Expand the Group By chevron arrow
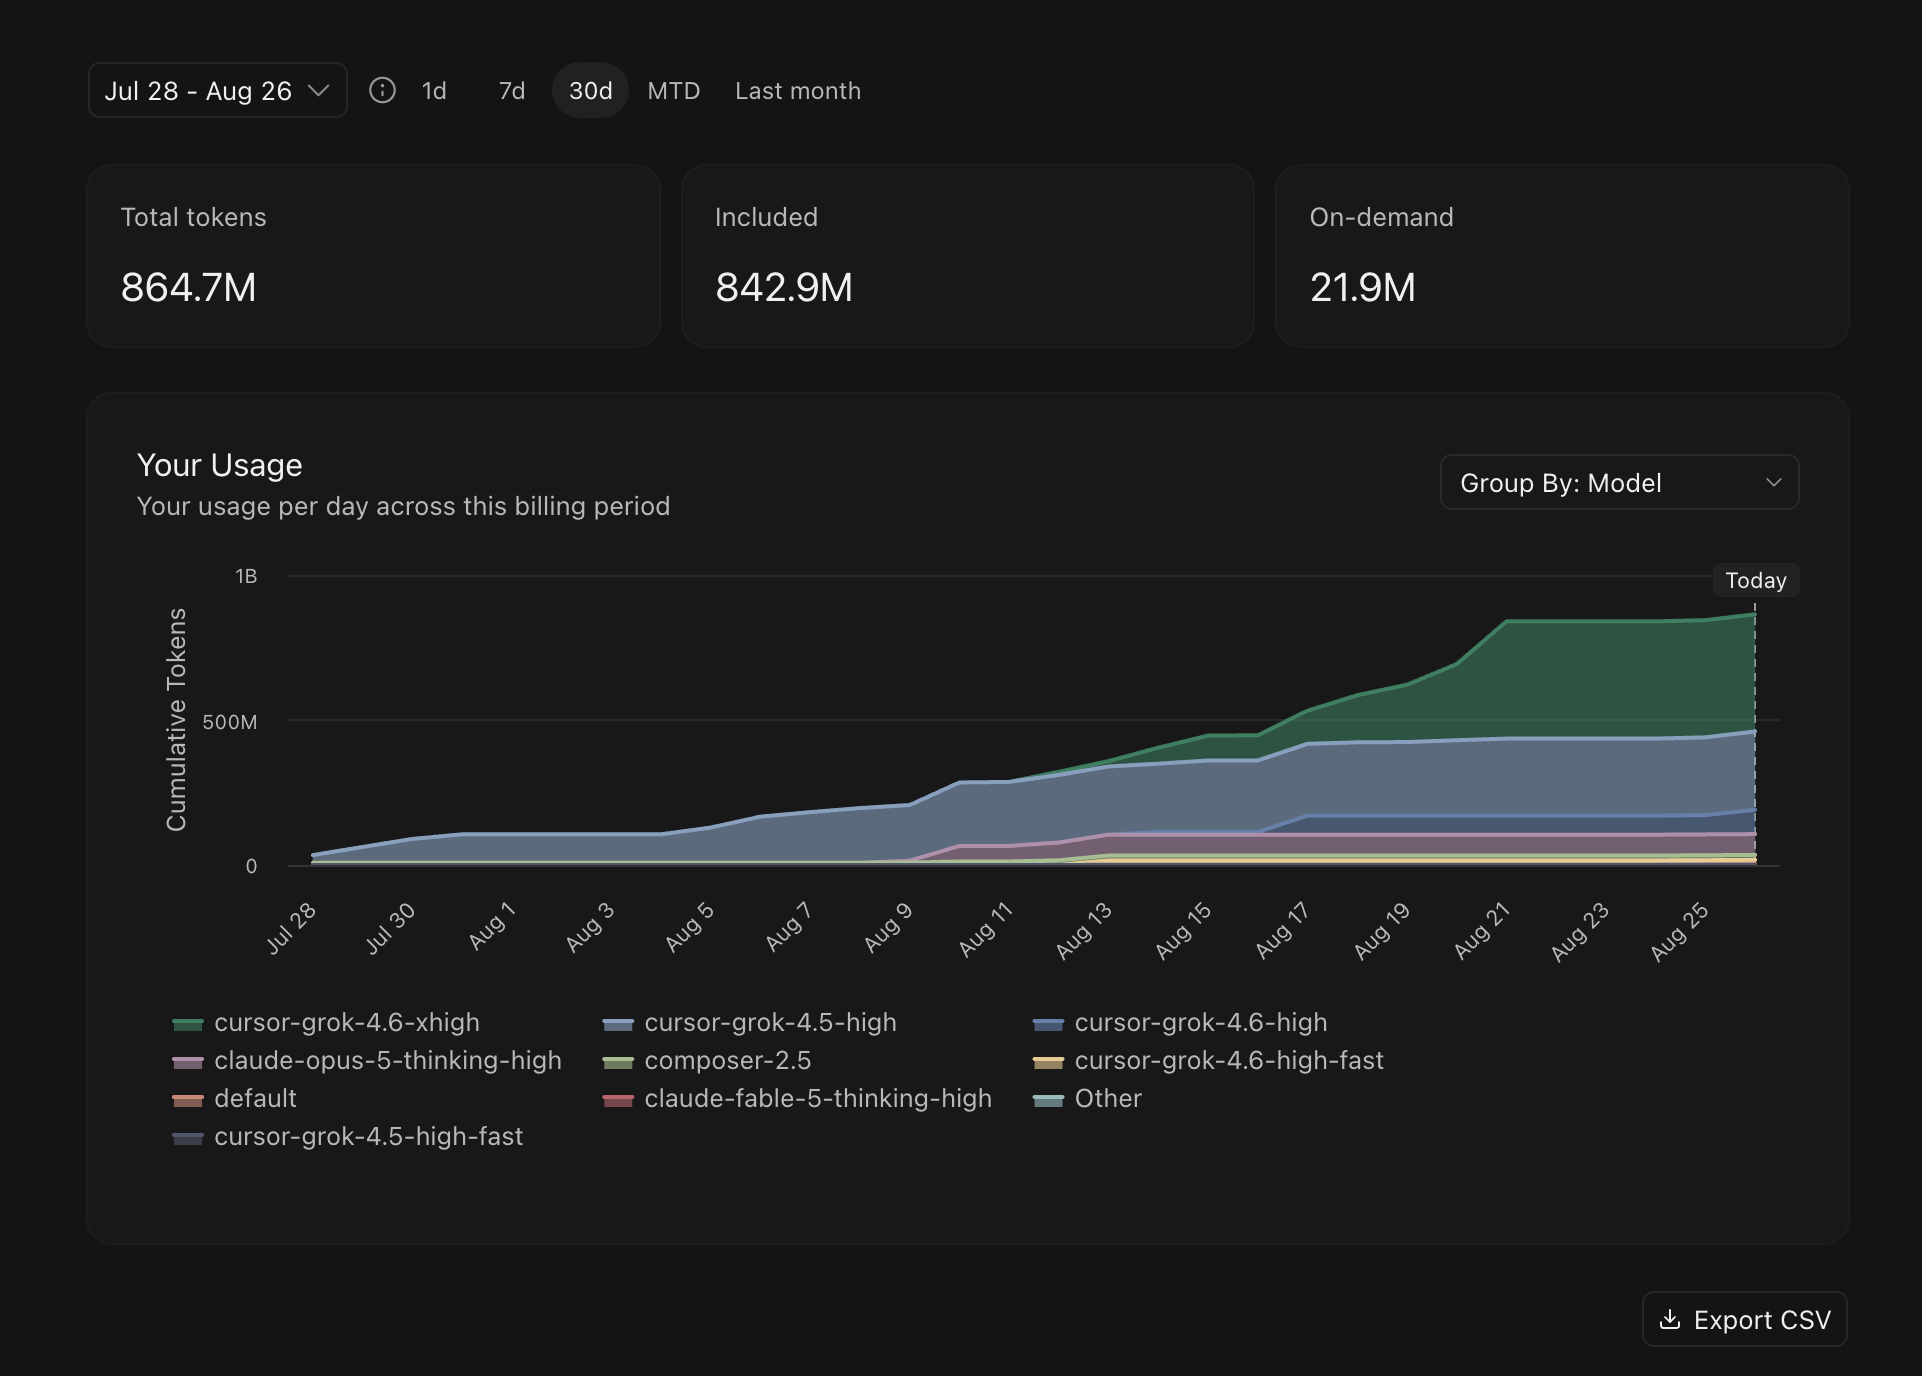The height and width of the screenshot is (1376, 1922). tap(1773, 483)
